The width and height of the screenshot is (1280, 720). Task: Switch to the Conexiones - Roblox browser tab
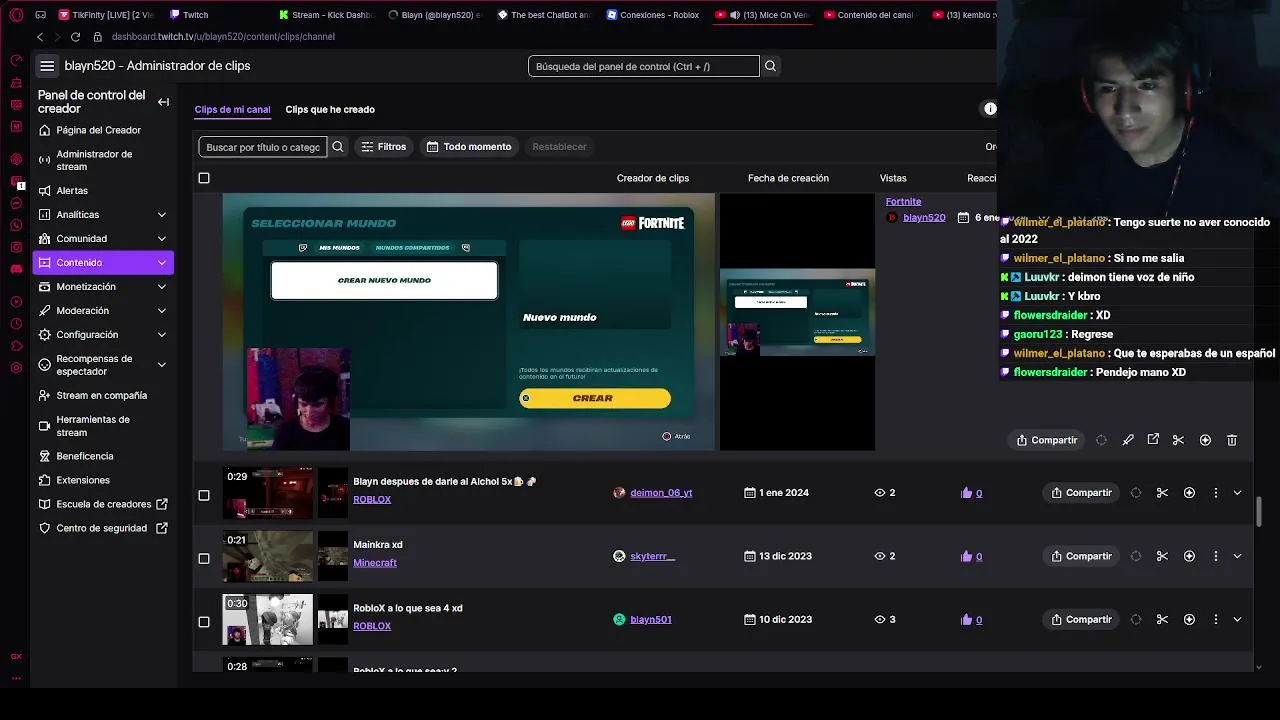[653, 15]
